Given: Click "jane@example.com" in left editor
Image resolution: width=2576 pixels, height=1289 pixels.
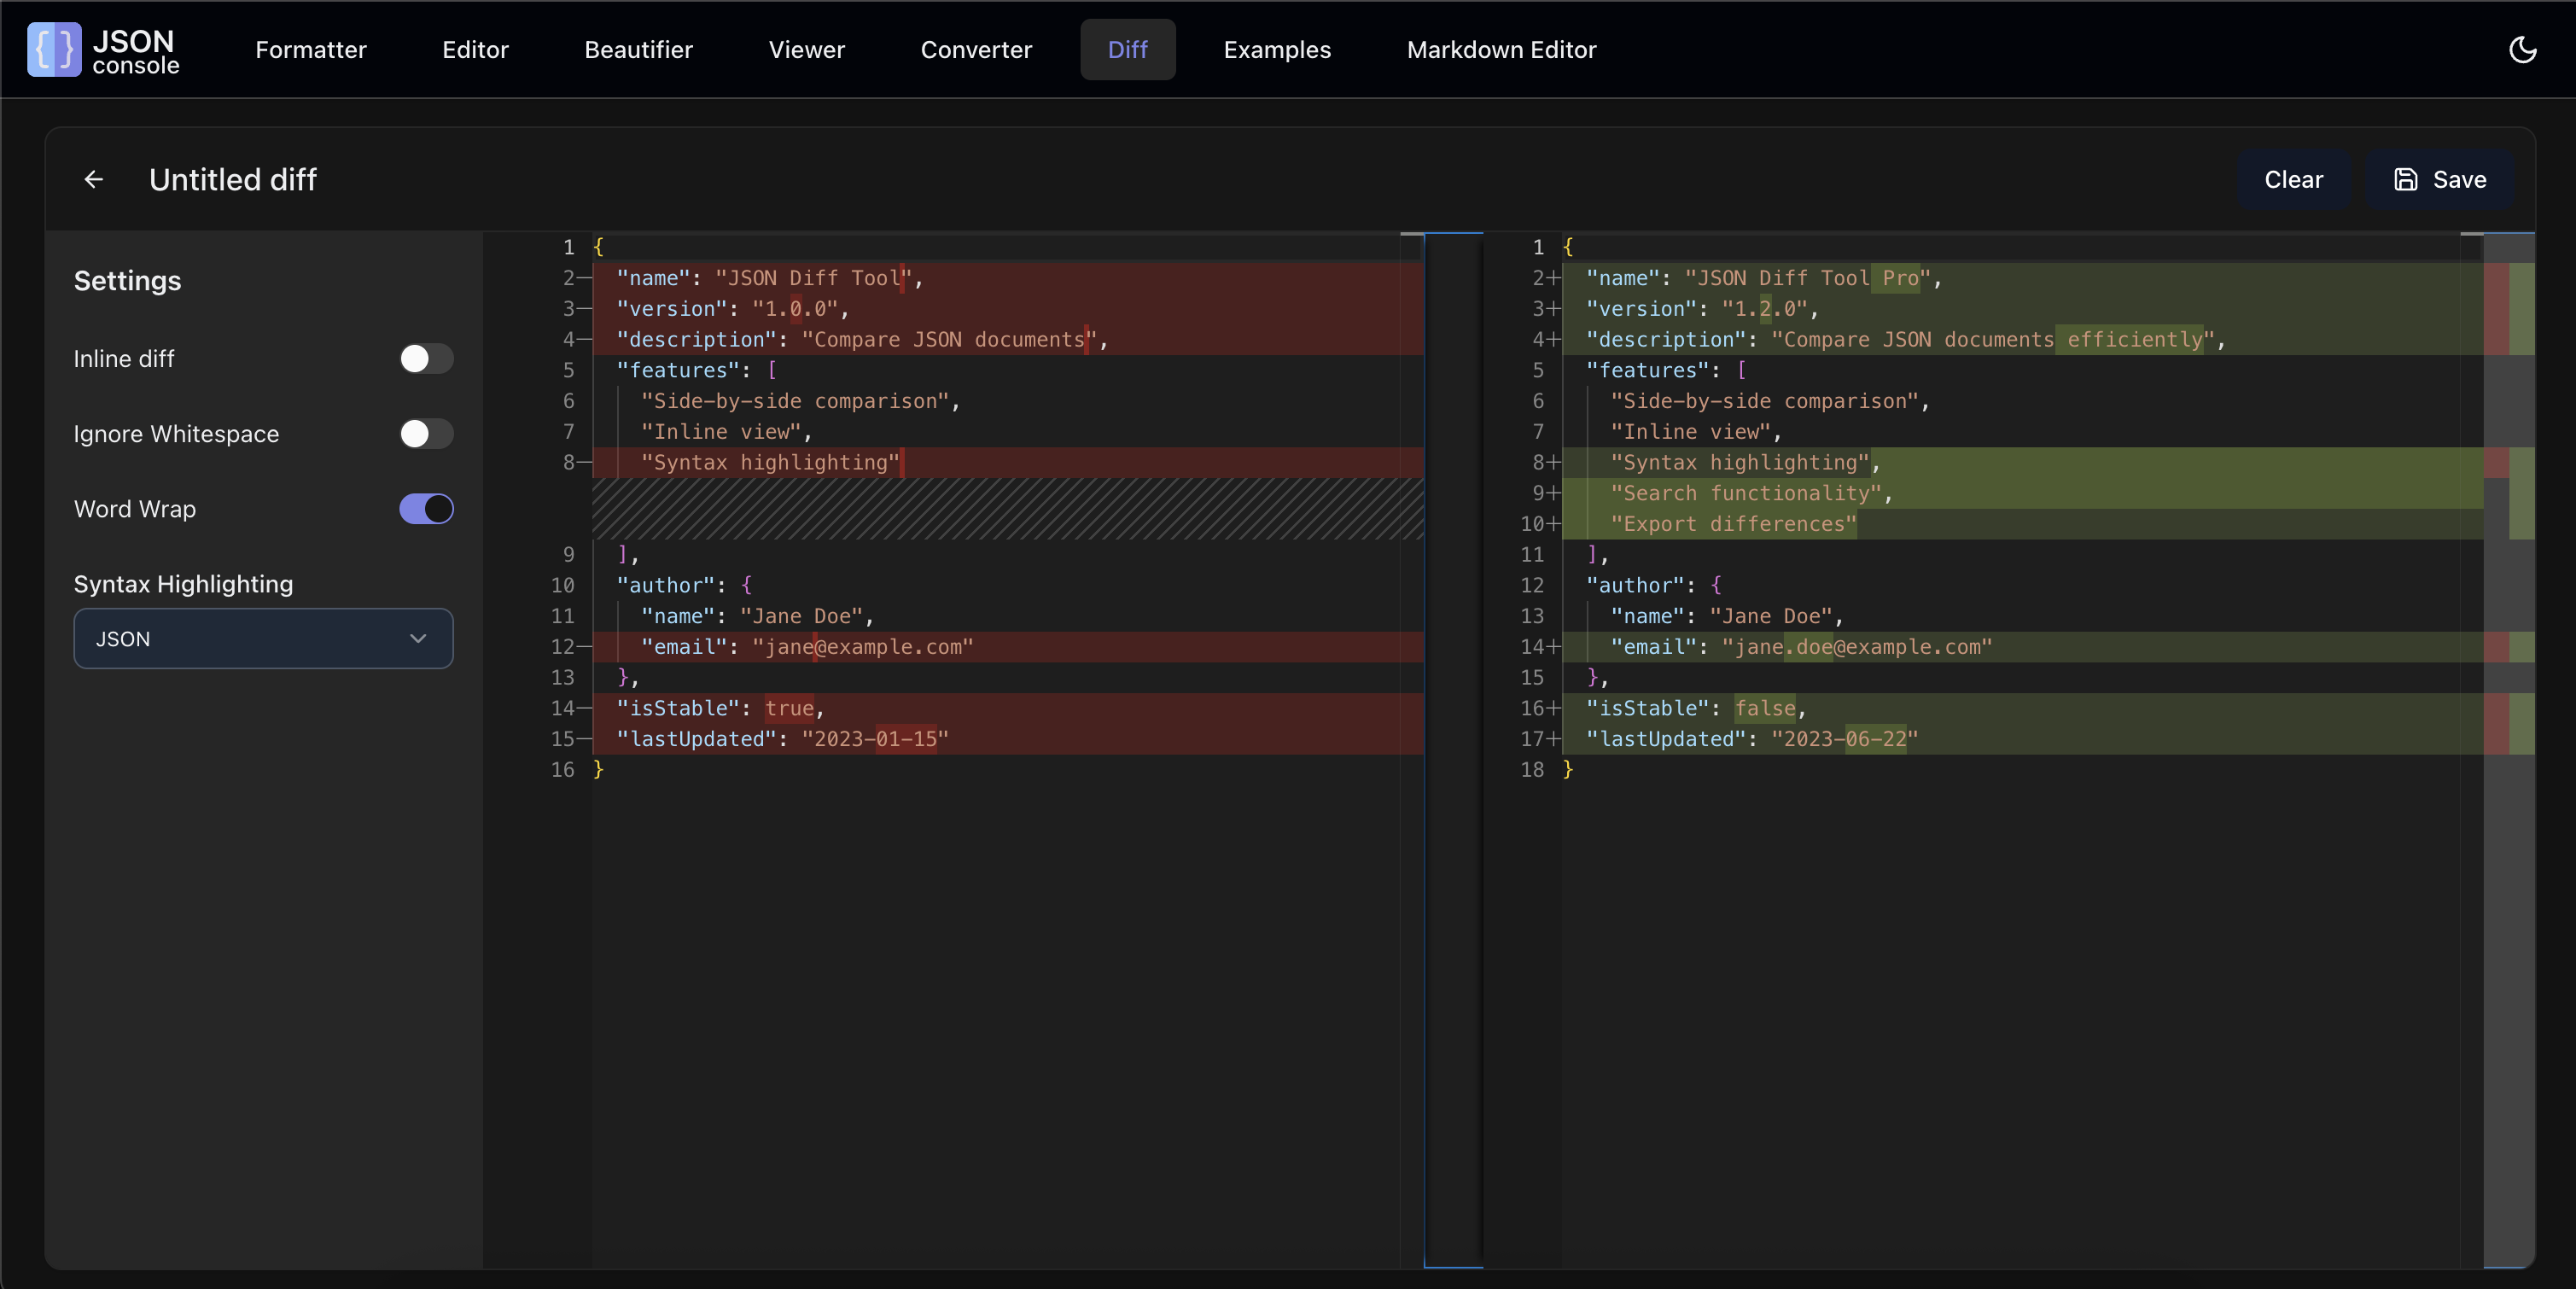Looking at the screenshot, I should [863, 647].
